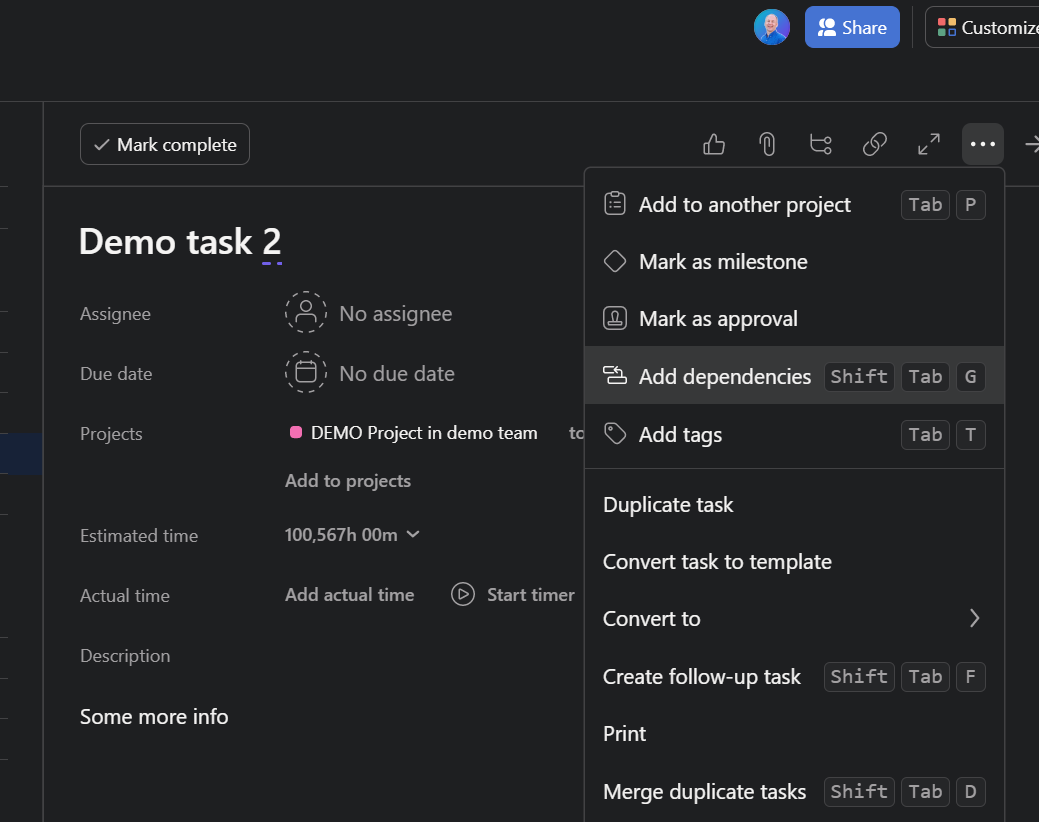1039x822 pixels.
Task: Choose Duplicate task from menu
Action: [x=668, y=505]
